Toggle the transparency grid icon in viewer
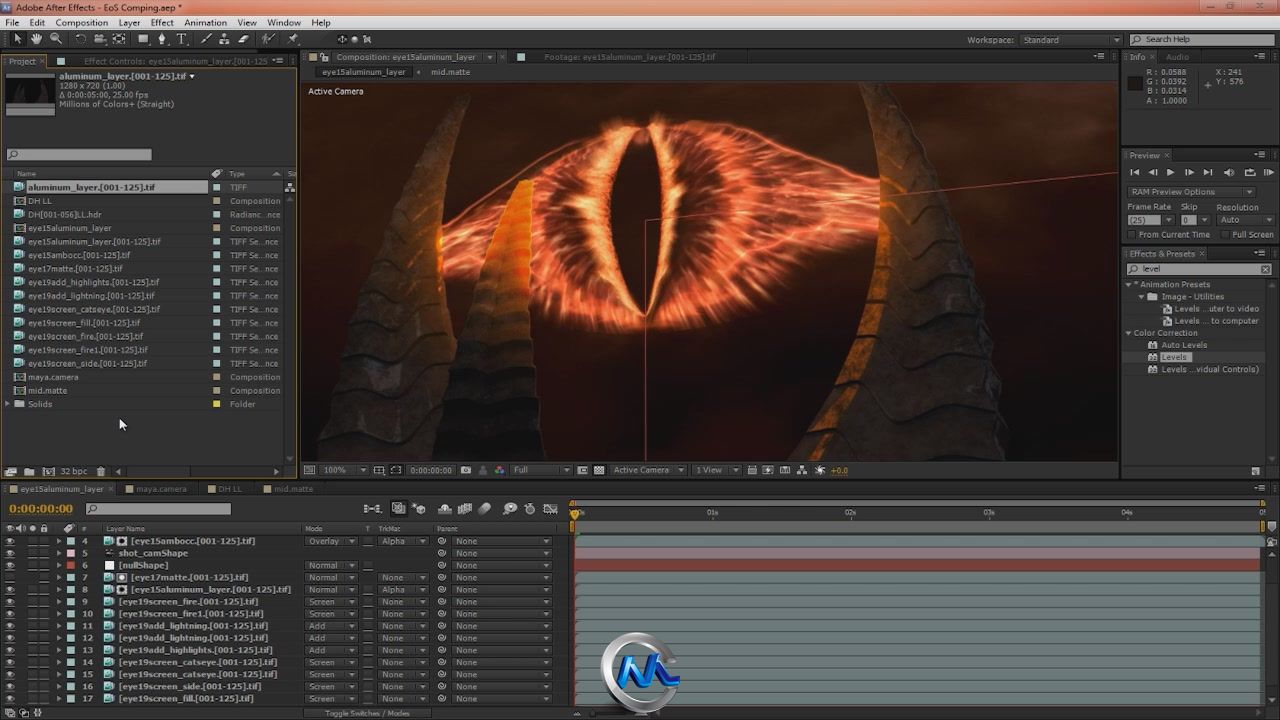The height and width of the screenshot is (720, 1280). click(599, 470)
